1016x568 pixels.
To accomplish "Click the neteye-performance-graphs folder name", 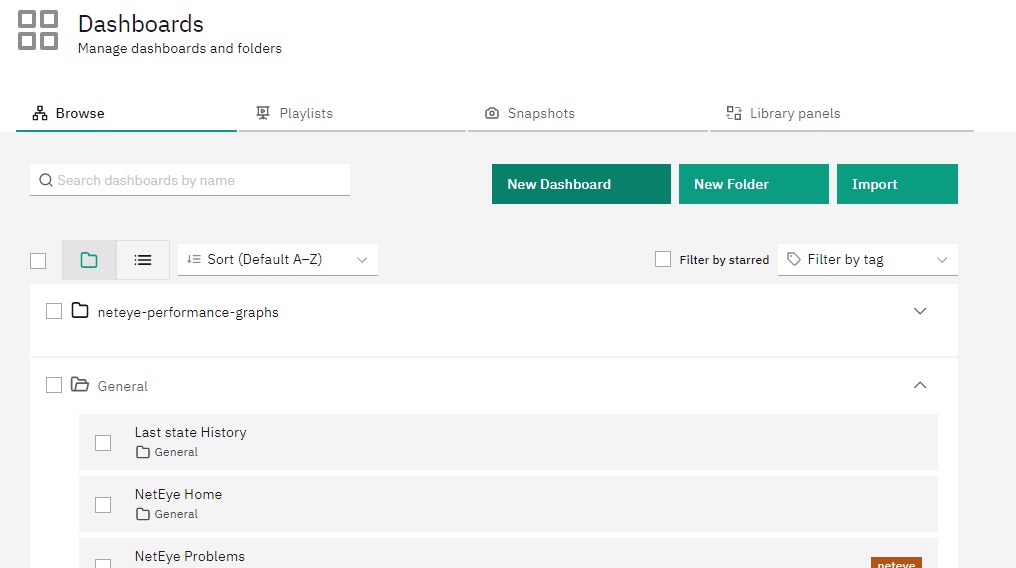I will 188,312.
